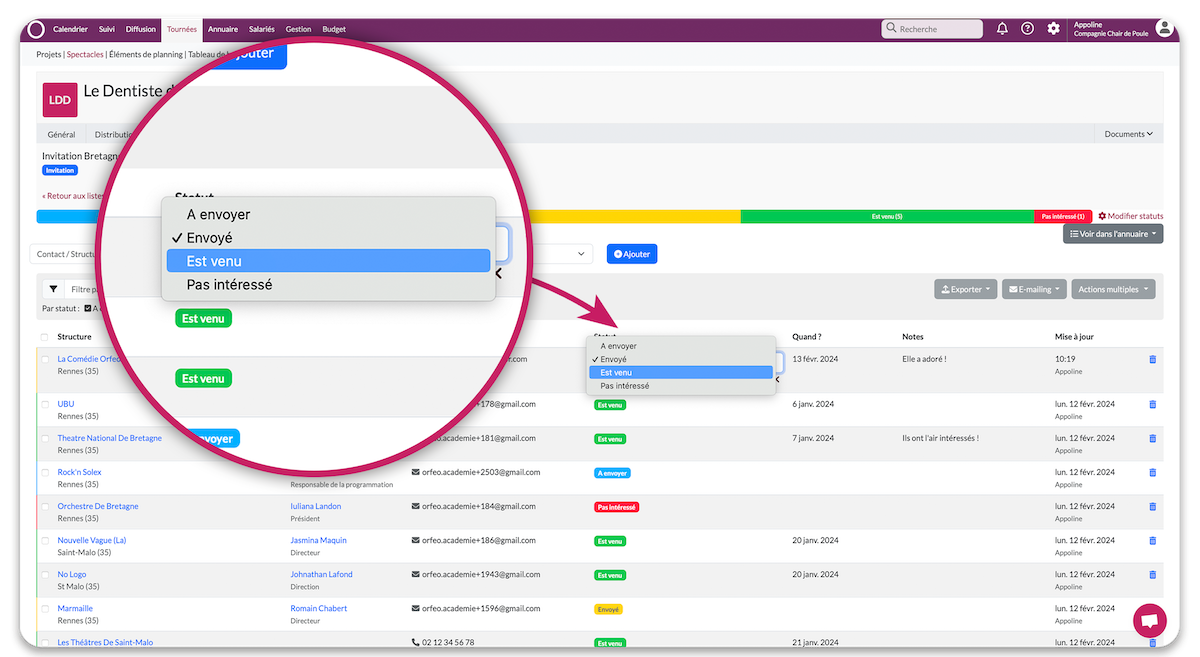
Task: Open the Spectacles breadcrumb link
Action: pos(85,54)
